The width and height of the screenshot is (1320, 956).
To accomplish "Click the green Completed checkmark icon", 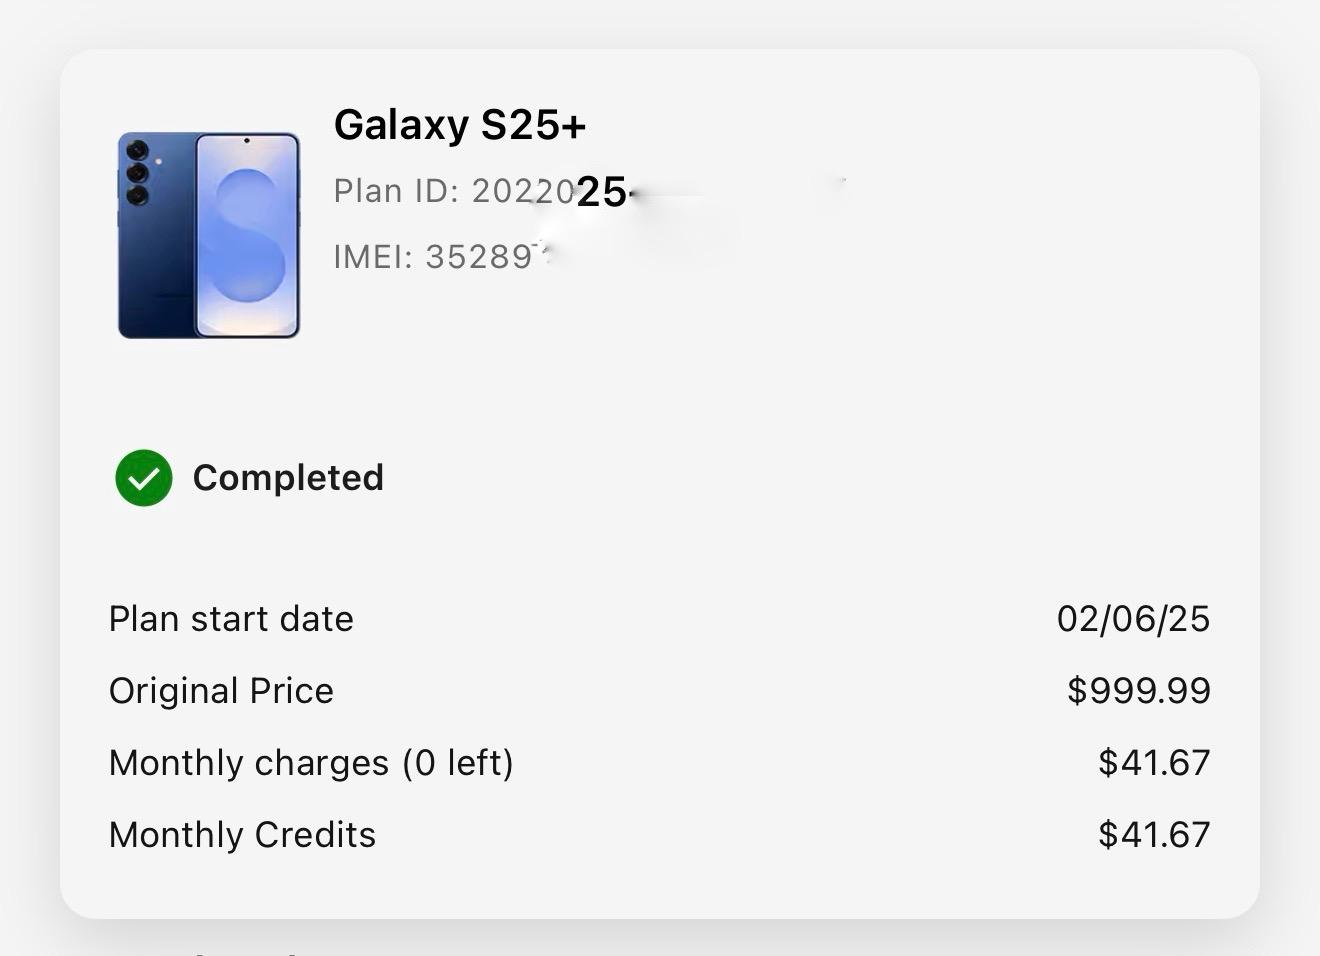I will point(144,478).
